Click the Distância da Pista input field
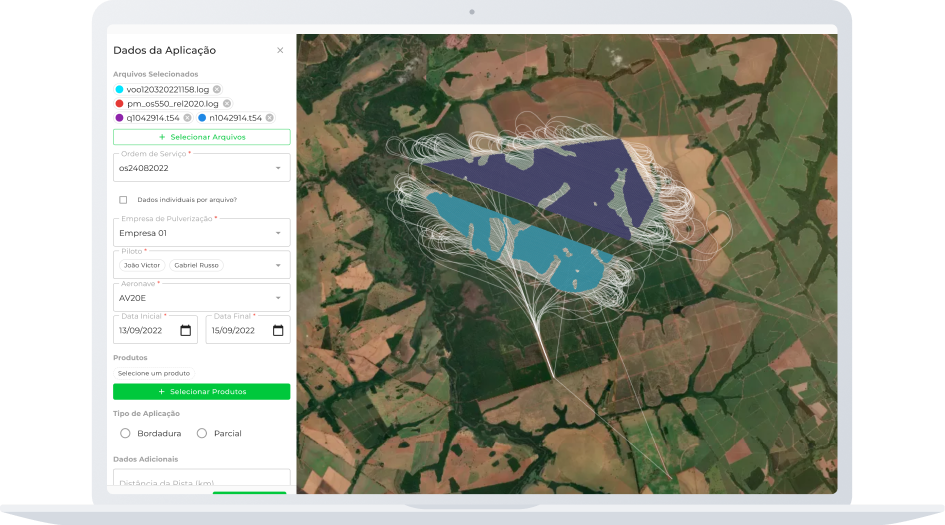 pyautogui.click(x=201, y=482)
